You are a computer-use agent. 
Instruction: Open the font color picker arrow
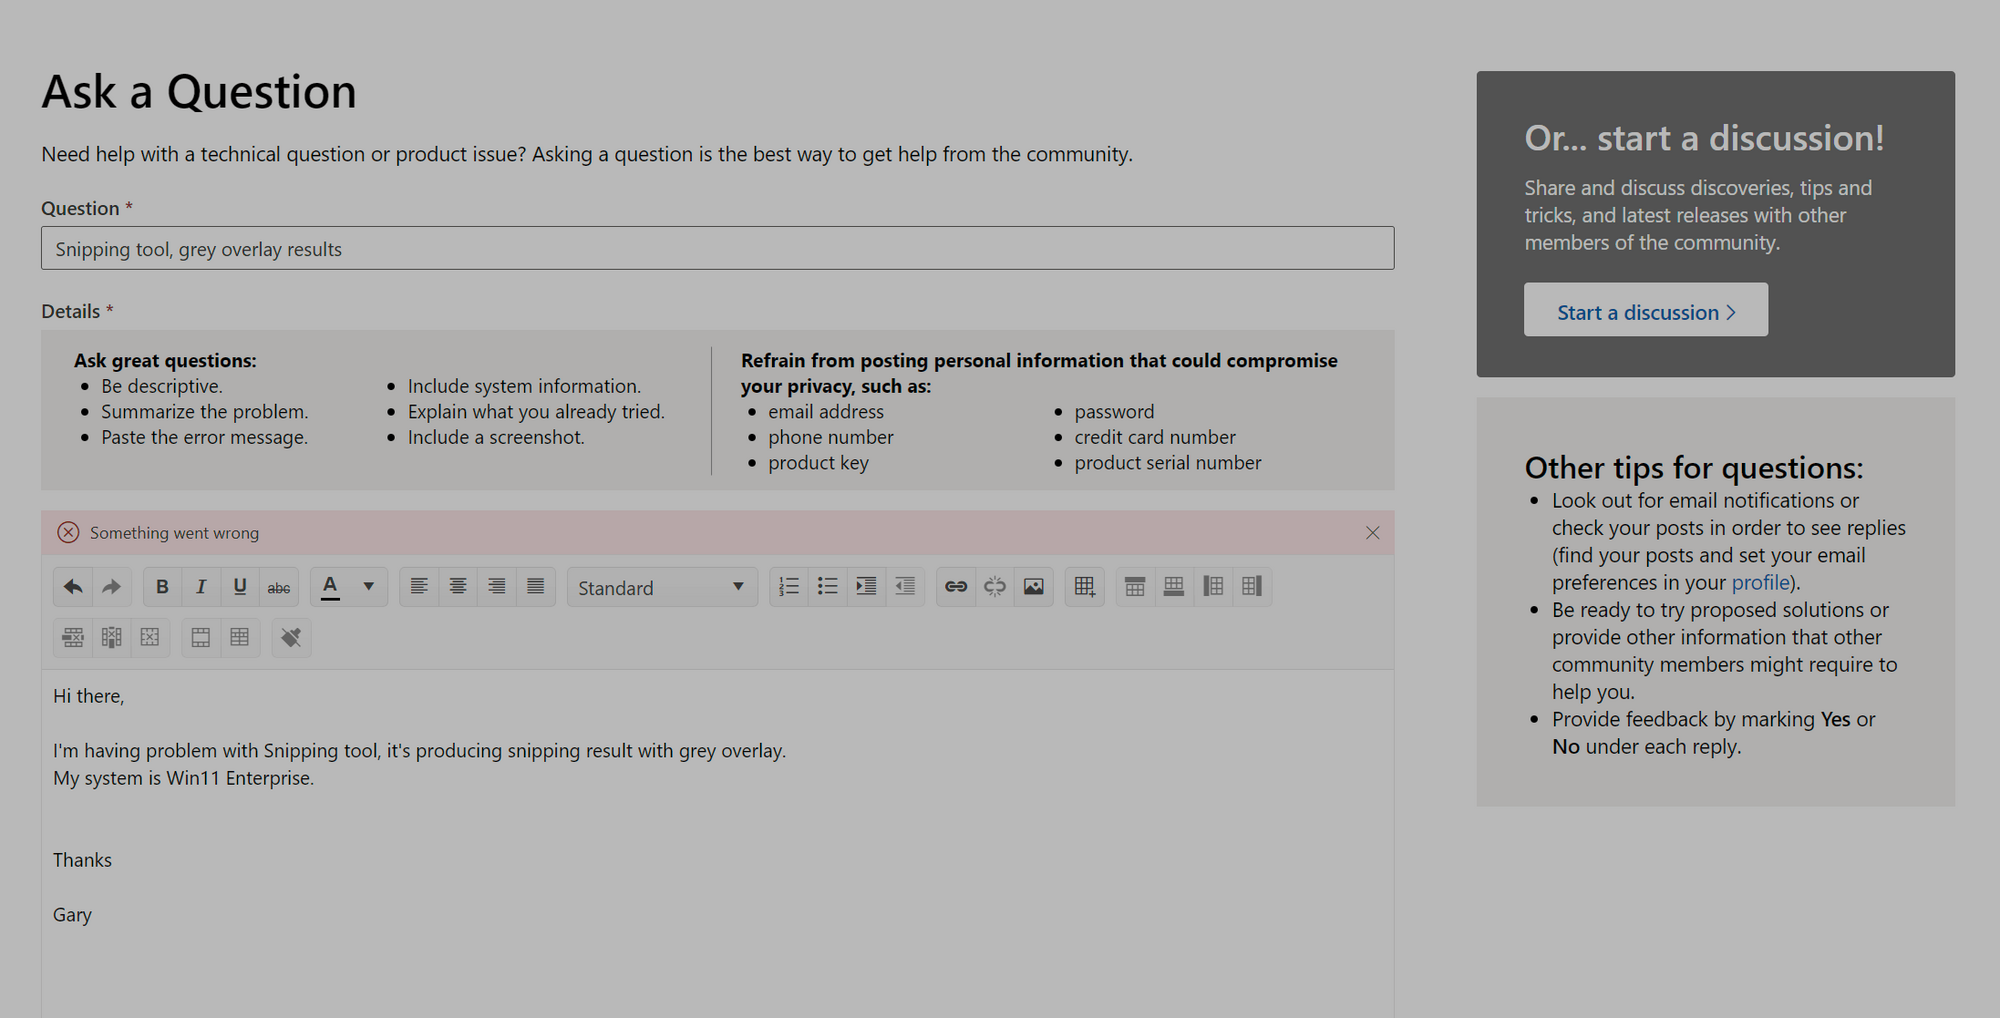click(368, 587)
